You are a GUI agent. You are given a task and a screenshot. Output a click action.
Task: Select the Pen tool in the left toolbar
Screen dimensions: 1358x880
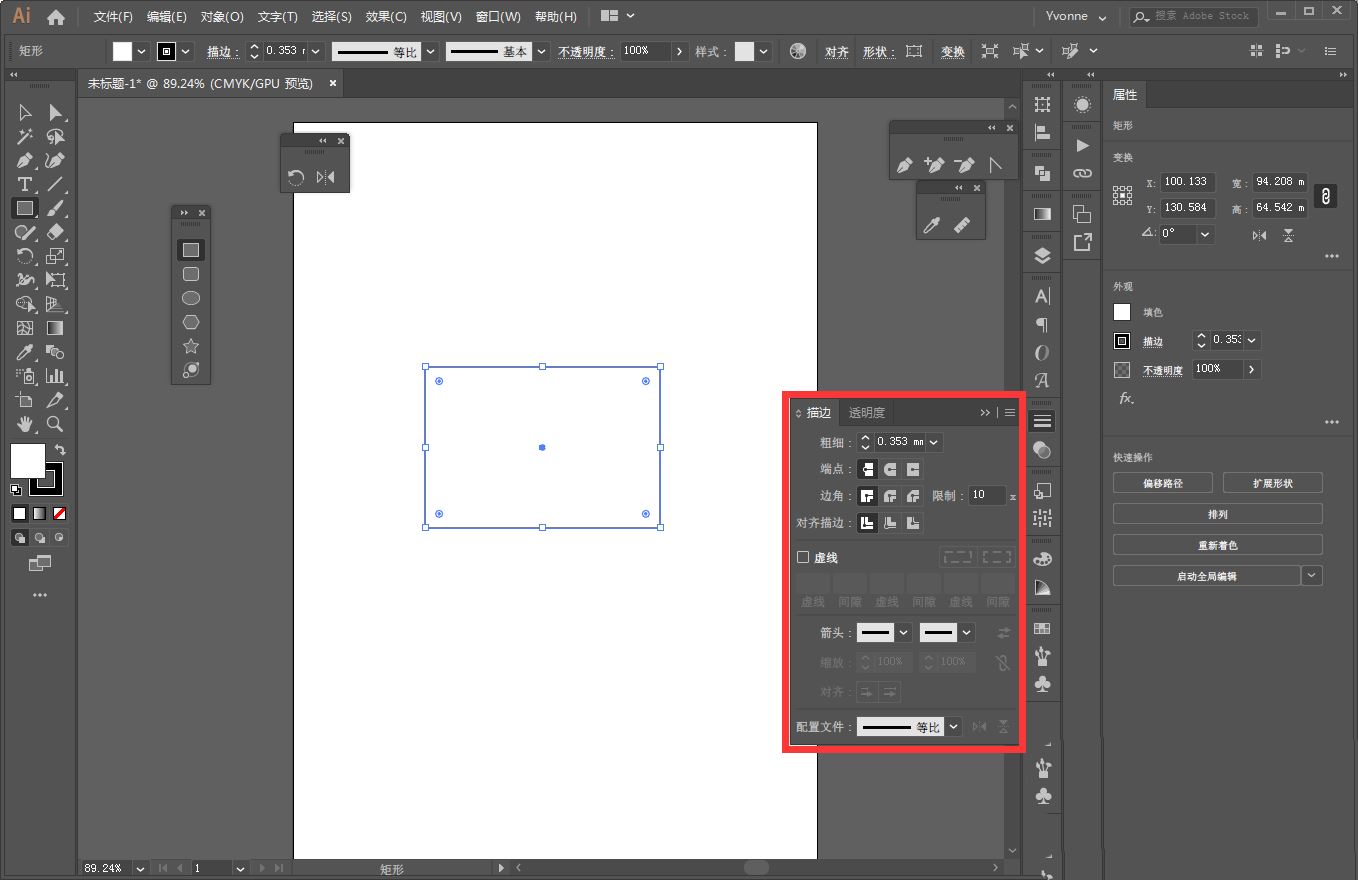click(25, 161)
